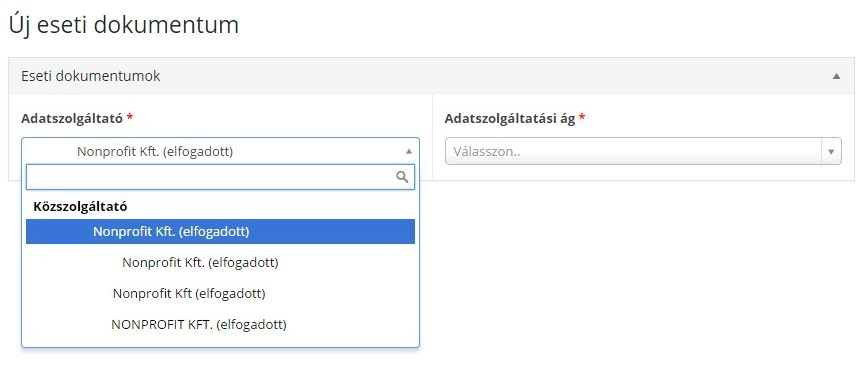This screenshot has height=369, width=863.
Task: Open the Adatszolgáltatási ág dropdown arrow
Action: coord(831,151)
